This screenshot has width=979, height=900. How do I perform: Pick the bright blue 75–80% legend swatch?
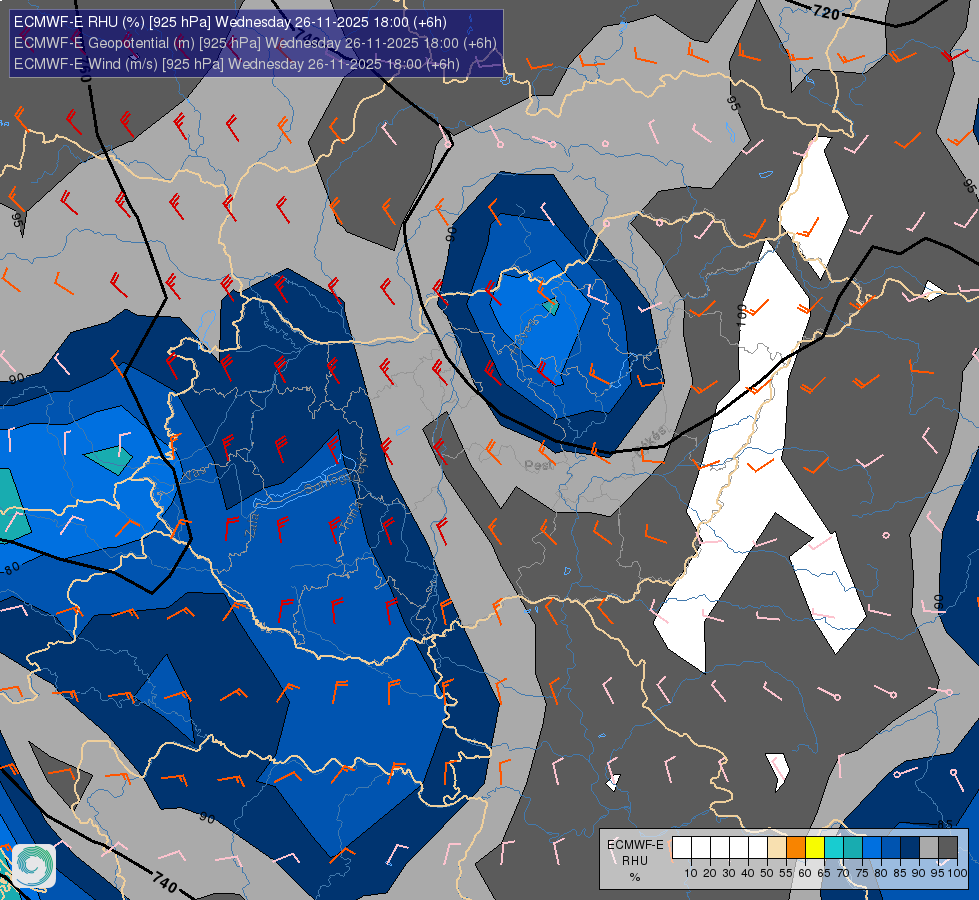872,848
